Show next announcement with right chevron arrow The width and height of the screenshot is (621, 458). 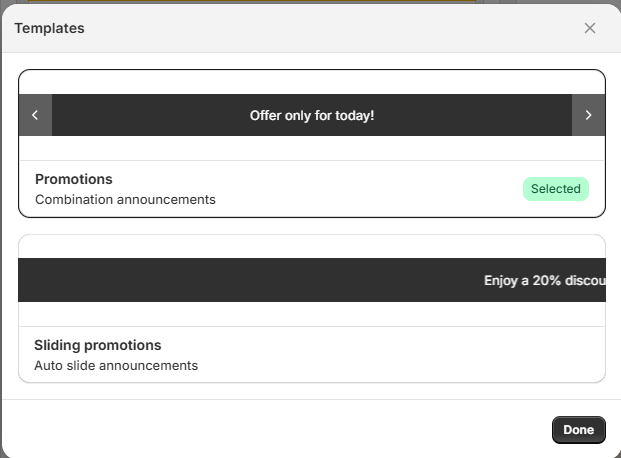[588, 115]
